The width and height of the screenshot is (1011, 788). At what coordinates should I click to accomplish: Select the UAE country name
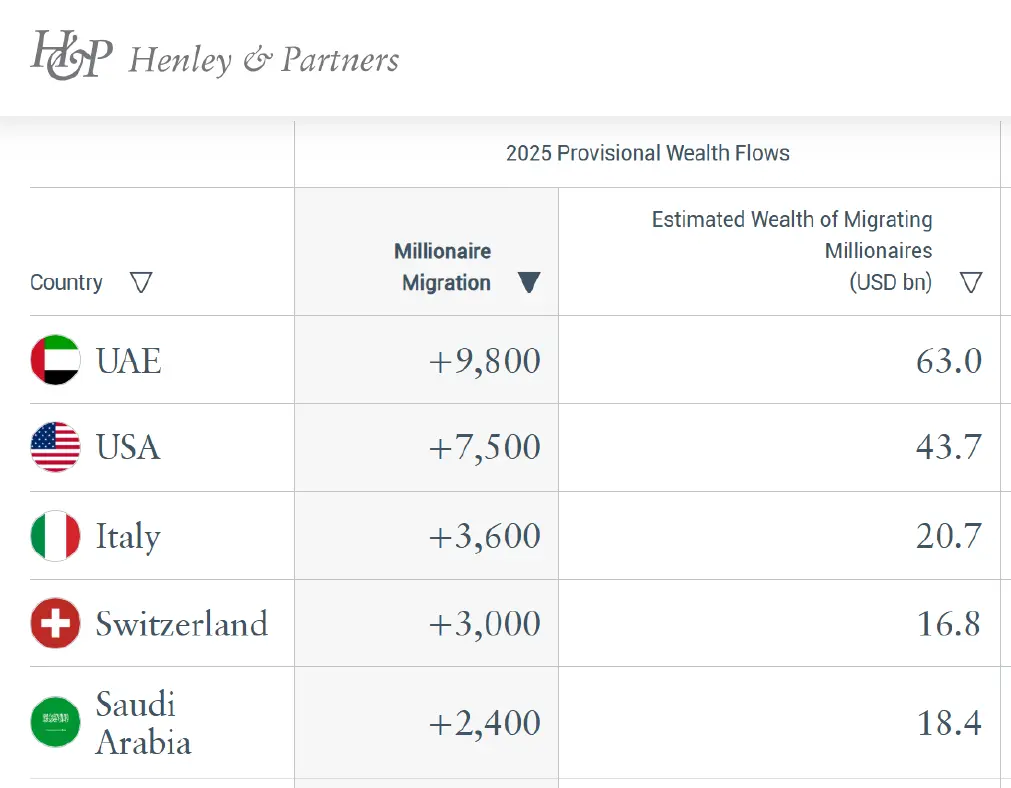tap(128, 361)
